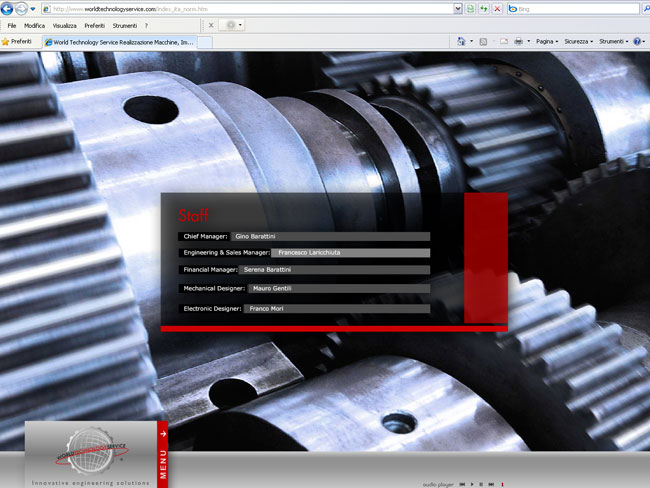Click Franco Mori name field
The image size is (650, 488).
tap(337, 308)
